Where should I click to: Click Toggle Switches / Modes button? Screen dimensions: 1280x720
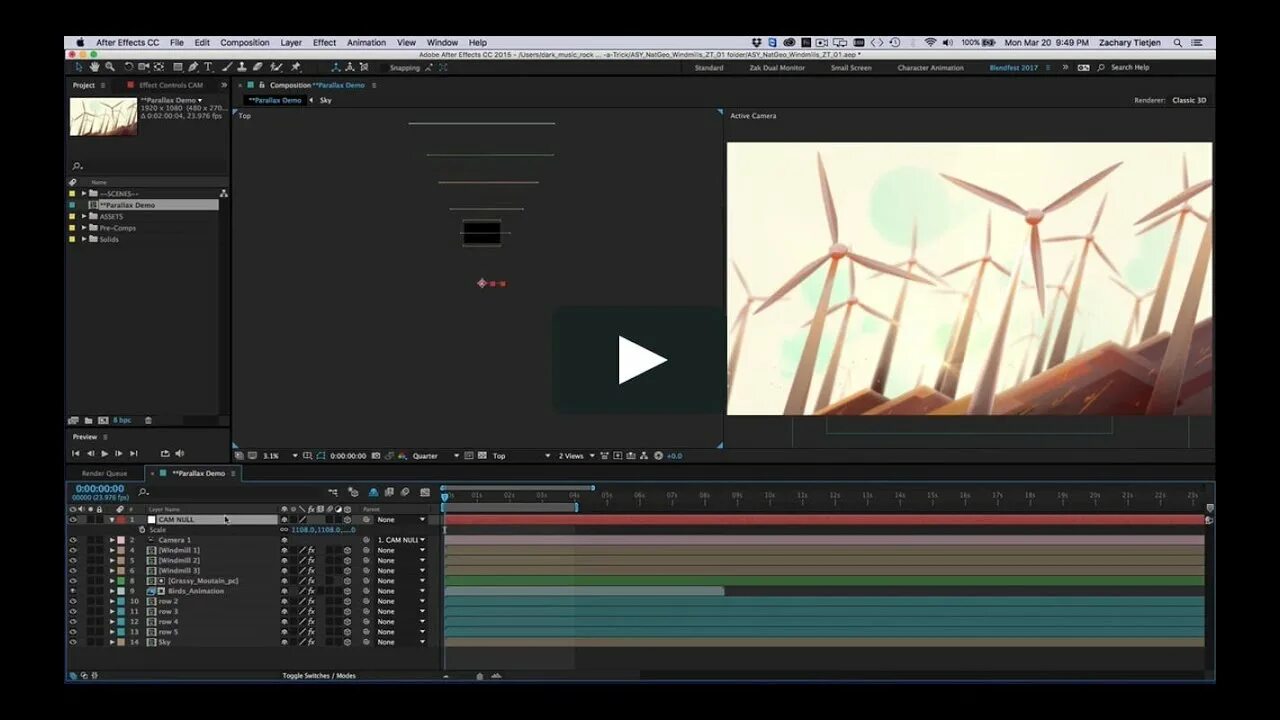pos(319,676)
